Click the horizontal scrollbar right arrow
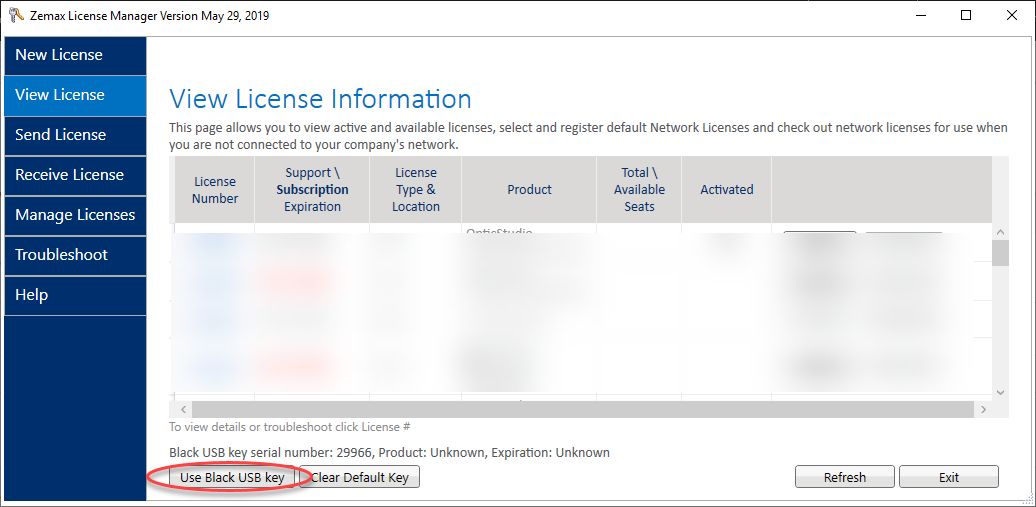The width and height of the screenshot is (1036, 507). (x=983, y=409)
